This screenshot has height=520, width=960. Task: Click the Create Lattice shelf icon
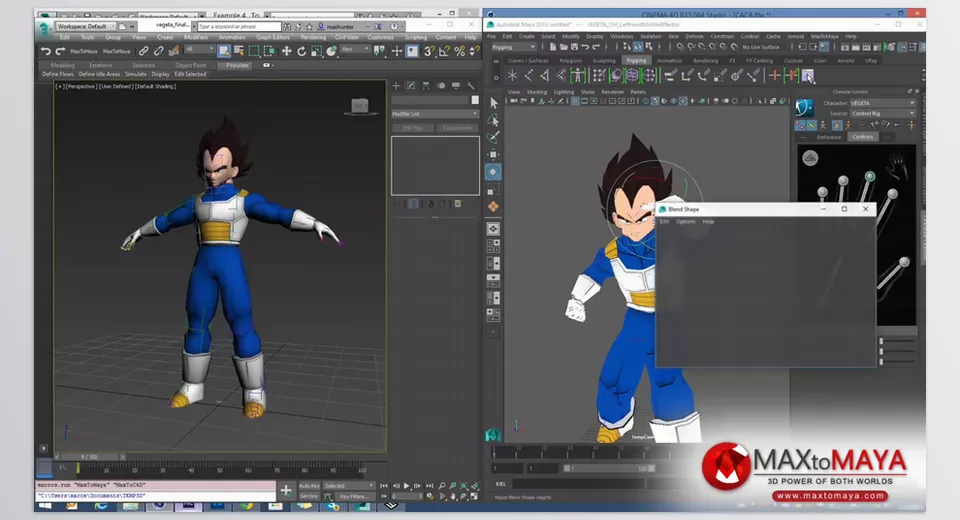pyautogui.click(x=632, y=75)
